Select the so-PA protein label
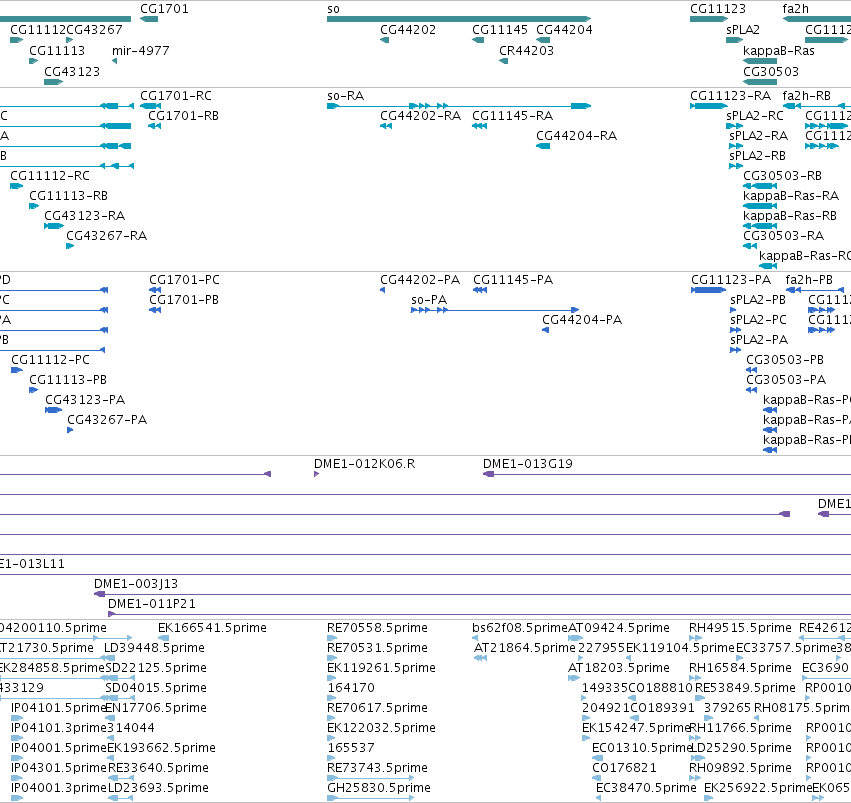This screenshot has height=803, width=851. click(429, 299)
